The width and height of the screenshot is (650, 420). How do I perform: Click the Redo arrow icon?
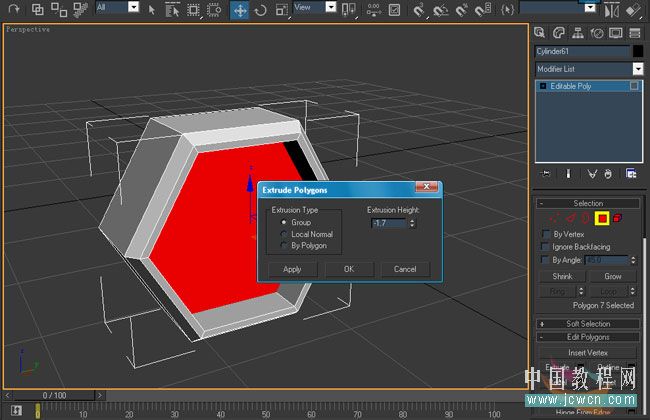pos(15,9)
